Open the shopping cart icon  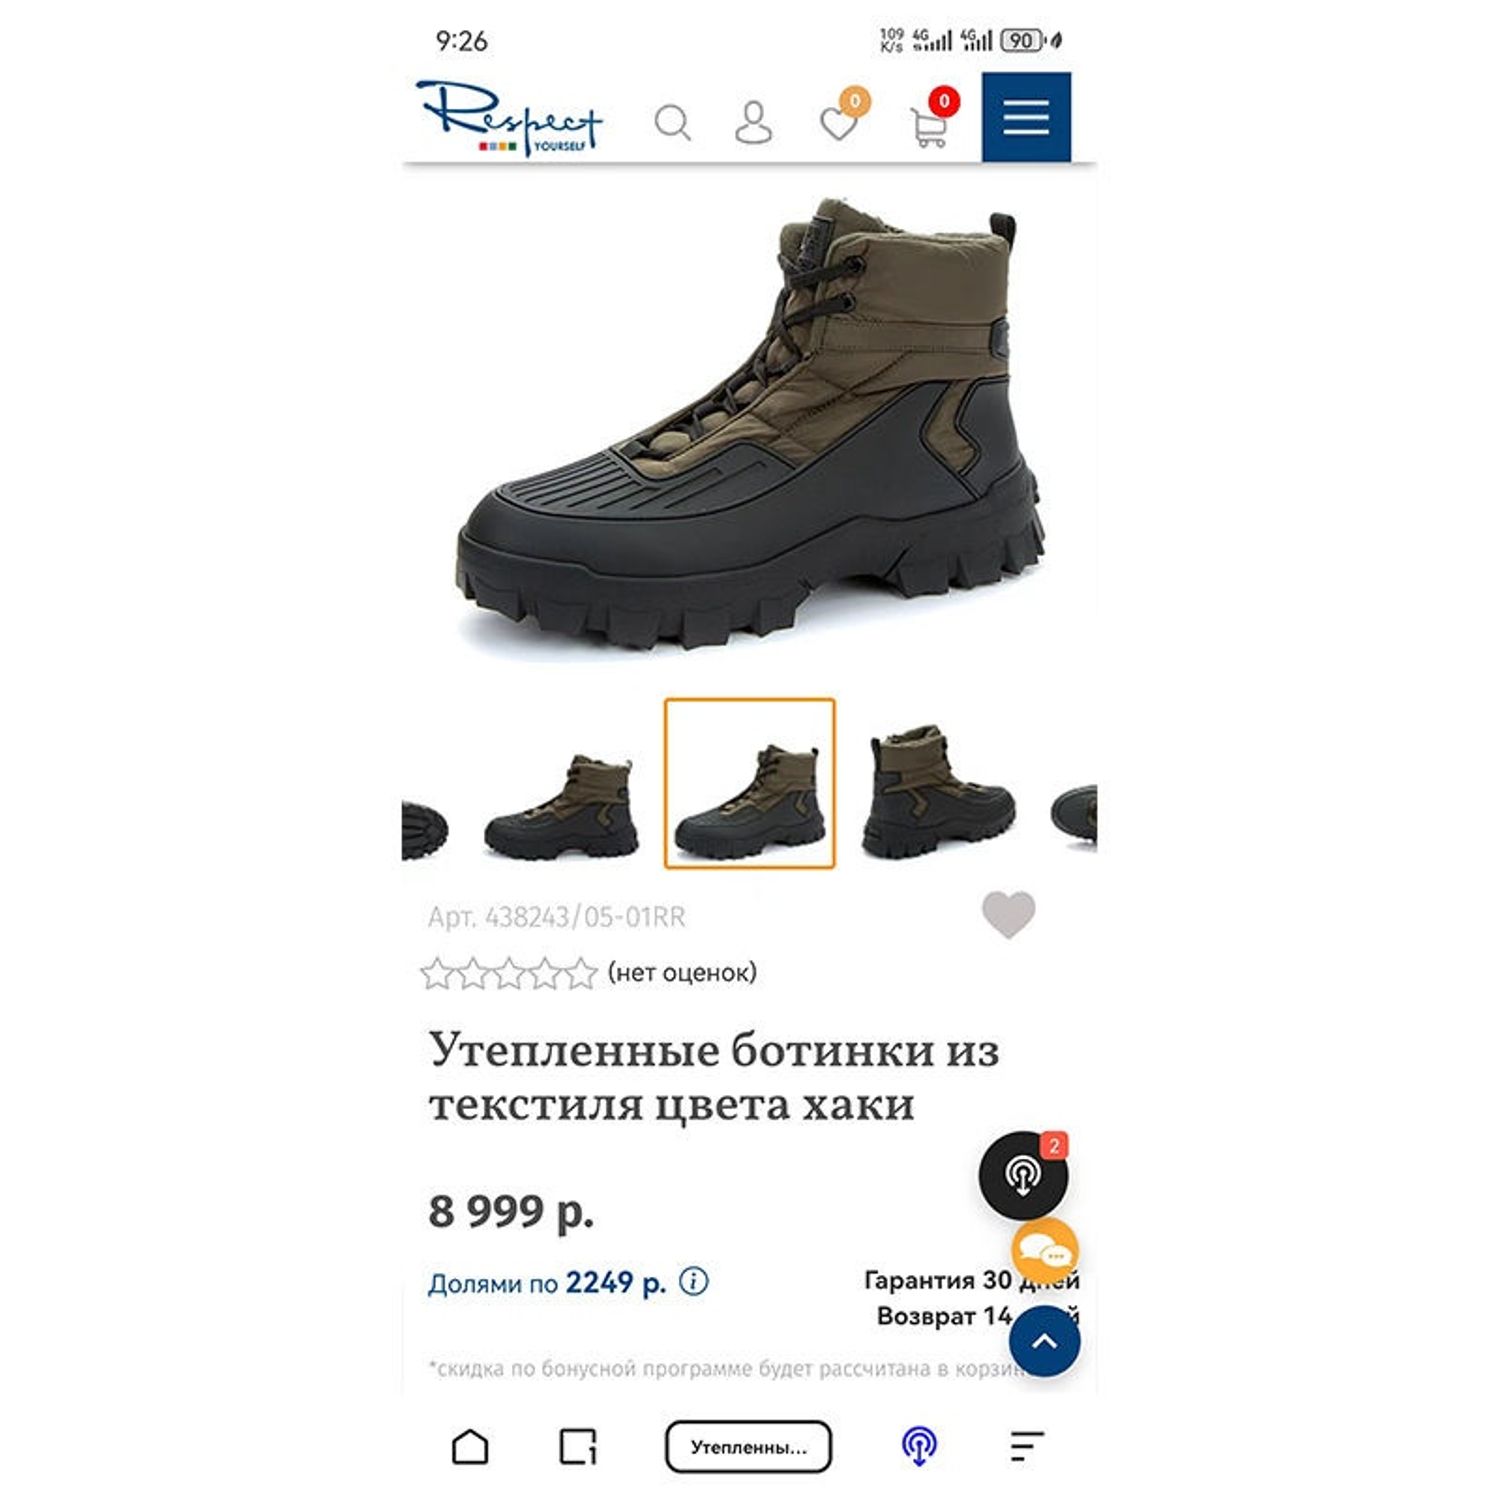pos(932,120)
